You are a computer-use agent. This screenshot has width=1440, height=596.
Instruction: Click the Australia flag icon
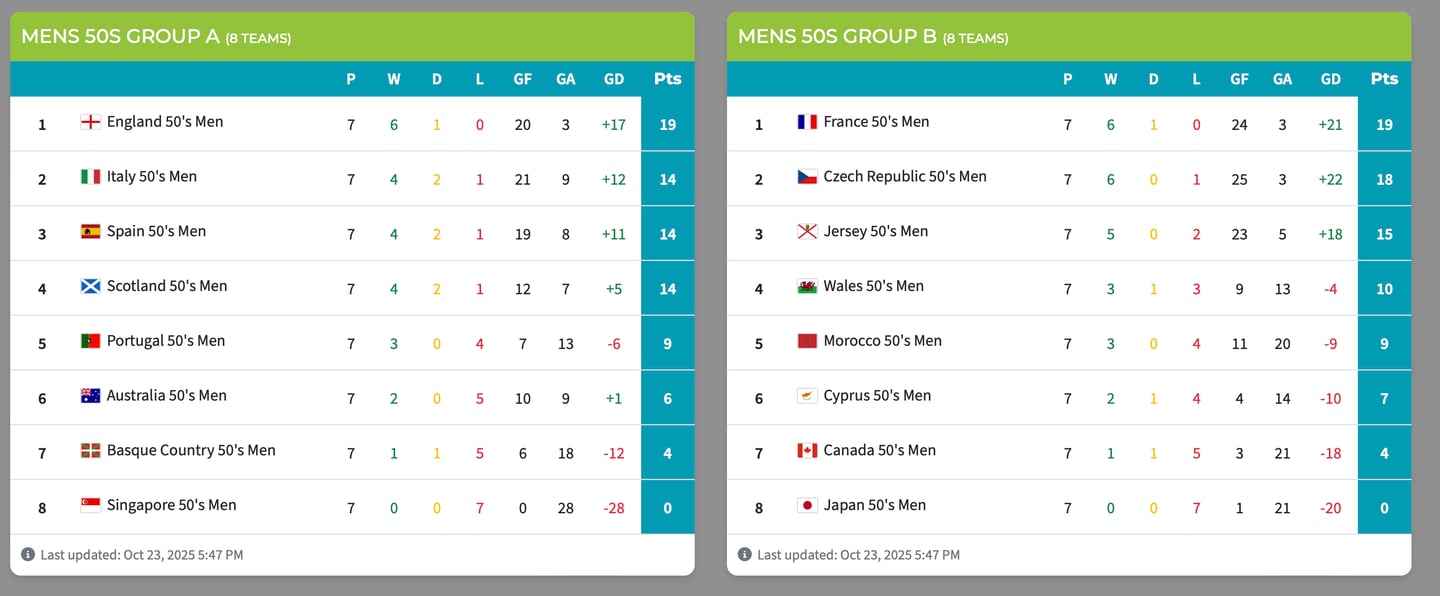(x=90, y=396)
